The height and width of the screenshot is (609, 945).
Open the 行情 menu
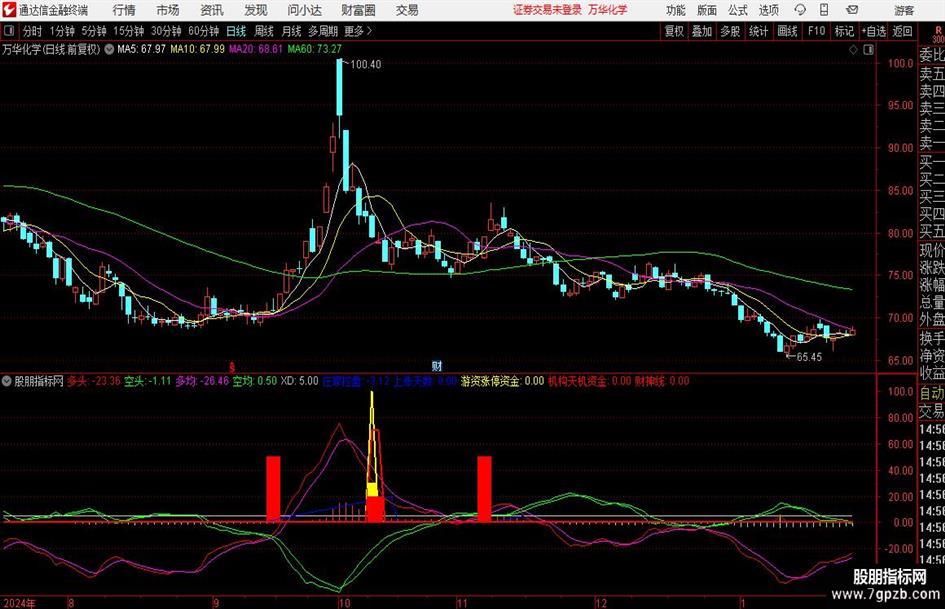[124, 10]
